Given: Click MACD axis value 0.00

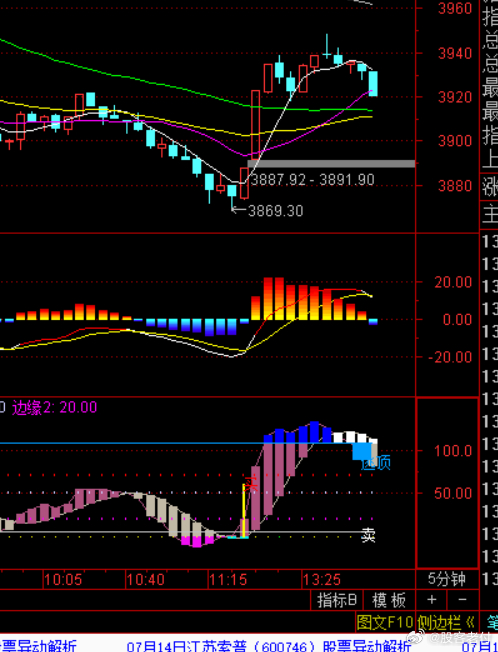Looking at the screenshot, I should pyautogui.click(x=457, y=320).
